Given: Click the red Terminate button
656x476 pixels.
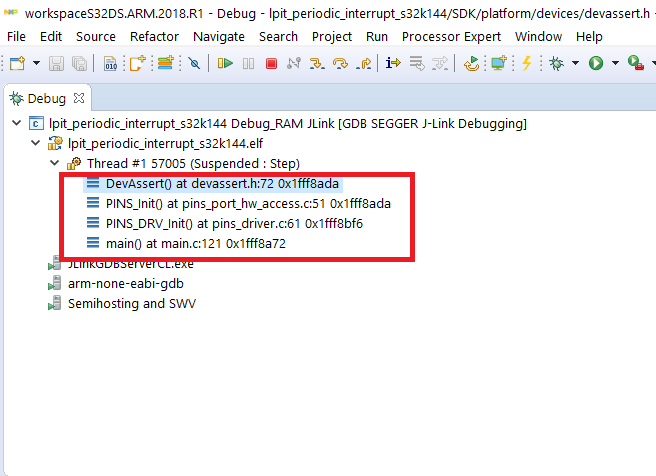Looking at the screenshot, I should 272,64.
